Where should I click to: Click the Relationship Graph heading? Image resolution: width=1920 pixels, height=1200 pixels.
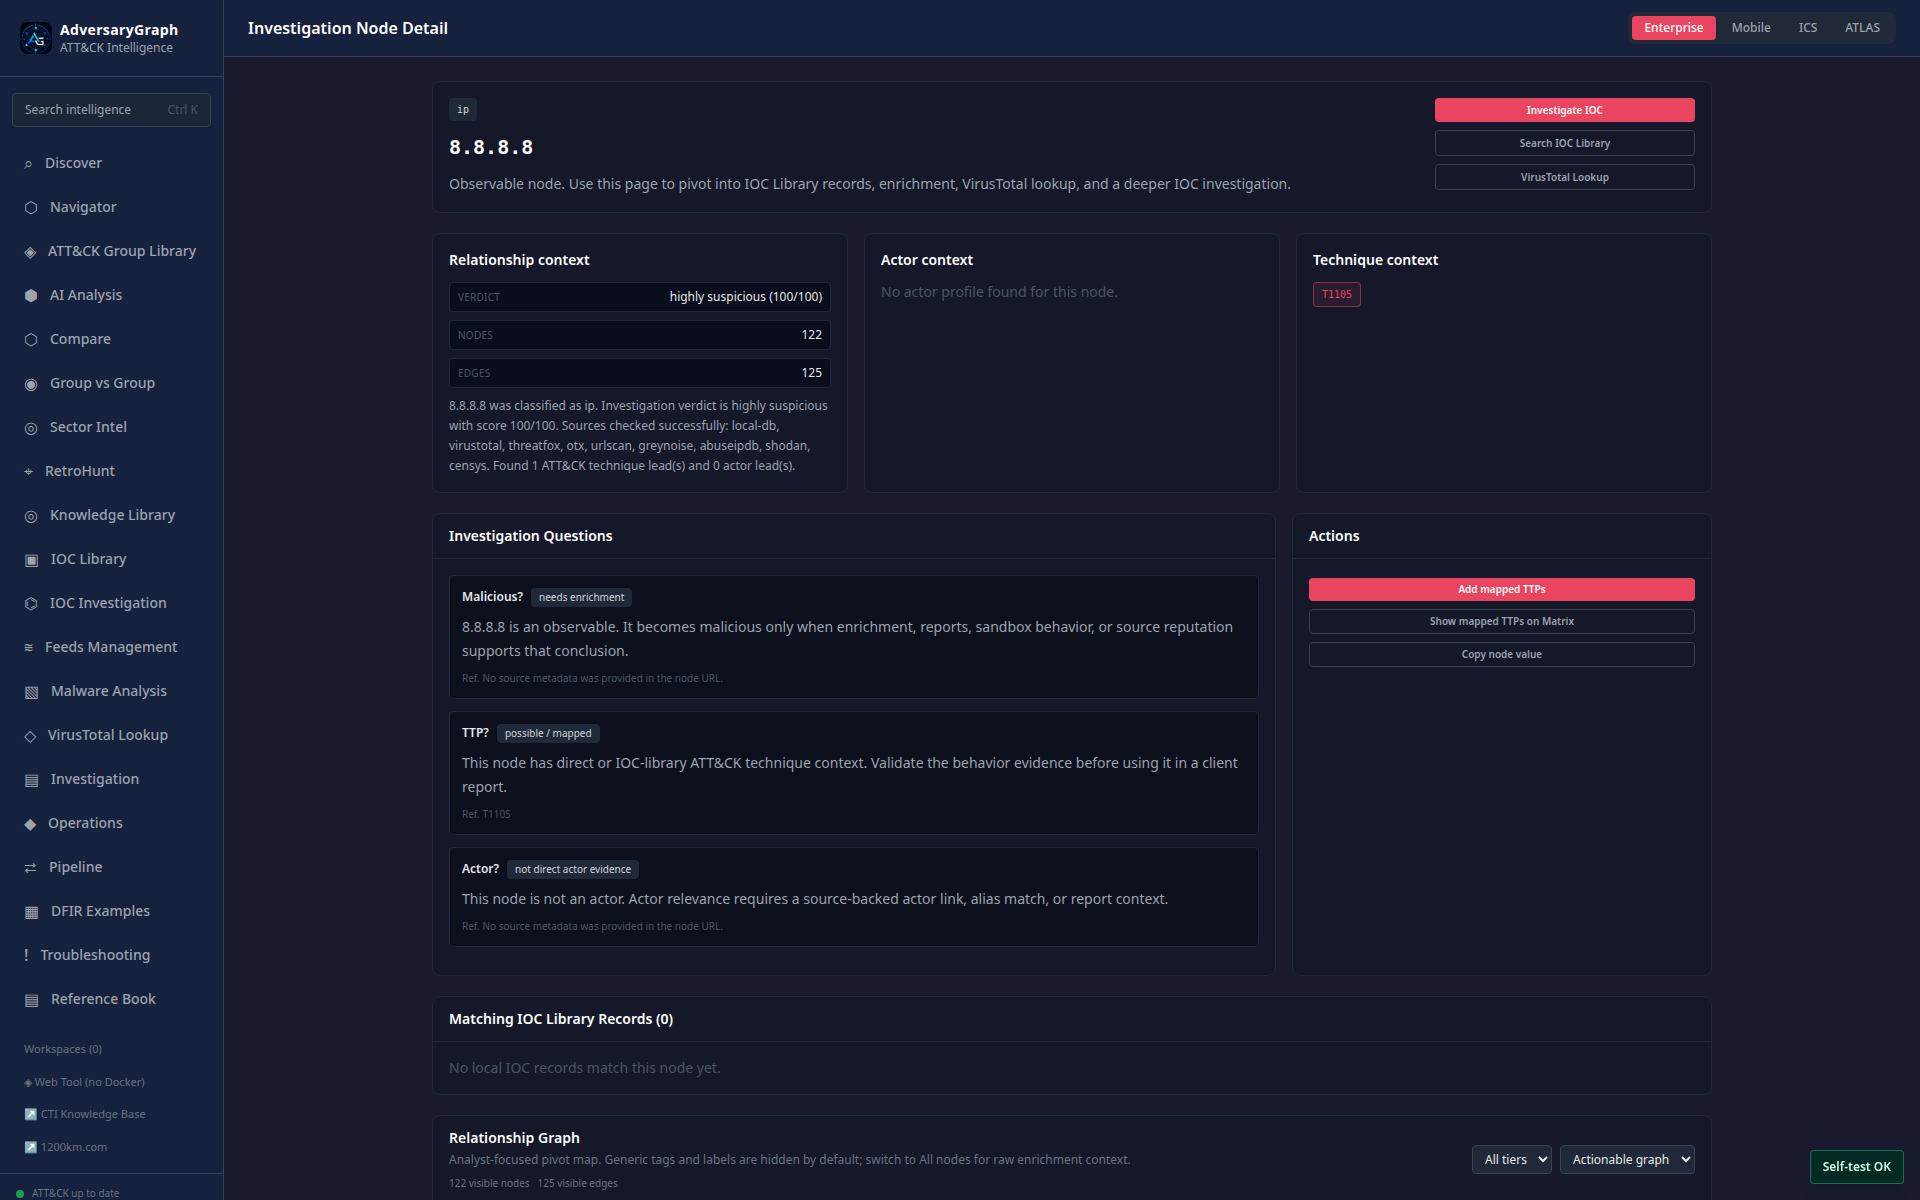click(514, 1138)
